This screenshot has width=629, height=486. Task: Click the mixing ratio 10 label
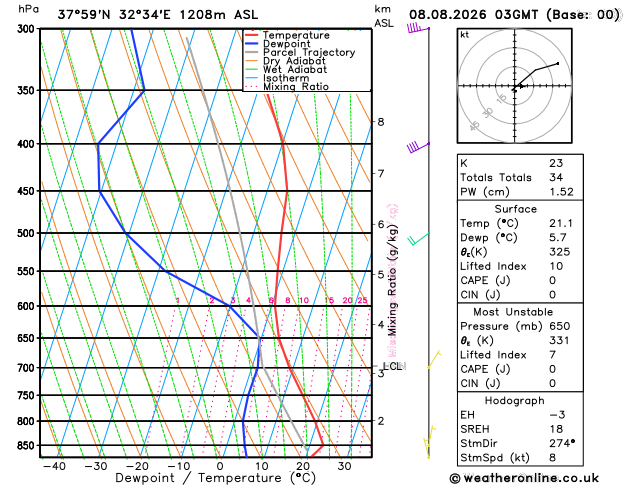(x=304, y=300)
